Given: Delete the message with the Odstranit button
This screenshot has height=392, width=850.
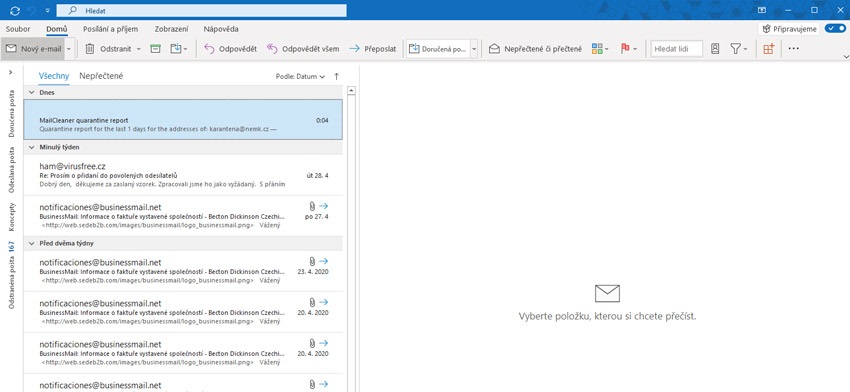Looking at the screenshot, I should click(108, 49).
